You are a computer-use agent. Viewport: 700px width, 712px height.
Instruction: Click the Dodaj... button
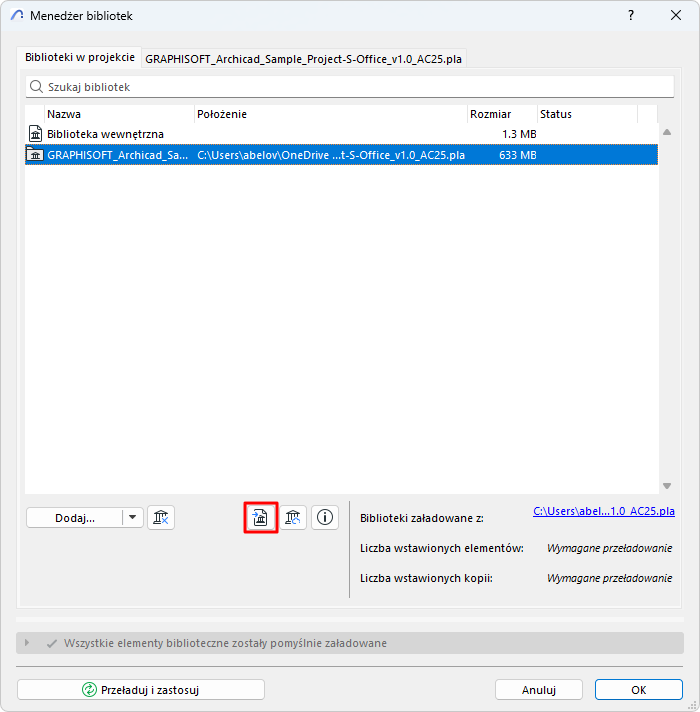tap(74, 518)
